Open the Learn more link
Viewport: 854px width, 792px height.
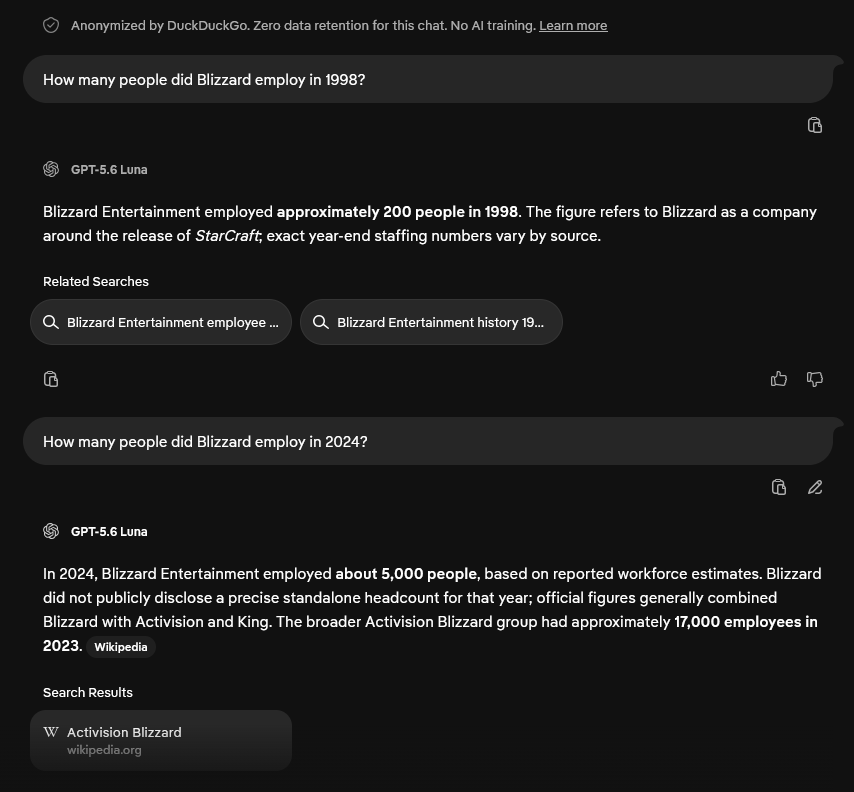[x=573, y=26]
